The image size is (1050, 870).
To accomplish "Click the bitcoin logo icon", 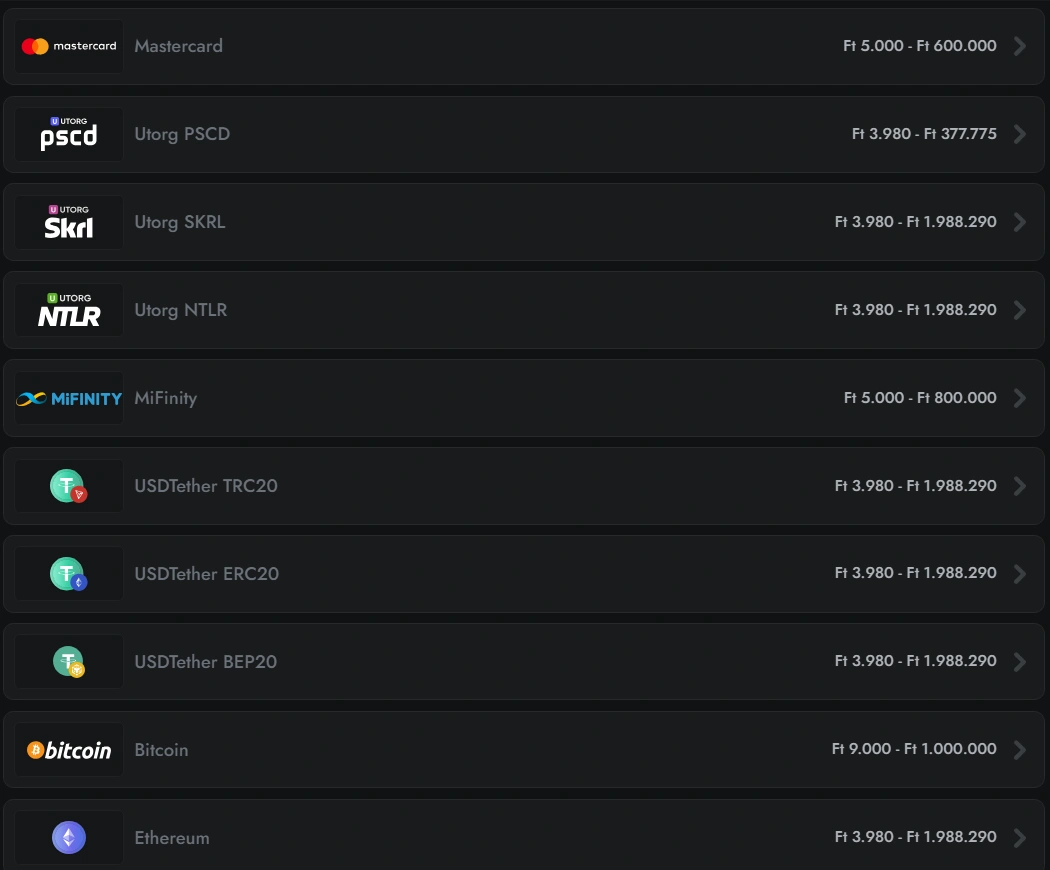I will pyautogui.click(x=69, y=750).
